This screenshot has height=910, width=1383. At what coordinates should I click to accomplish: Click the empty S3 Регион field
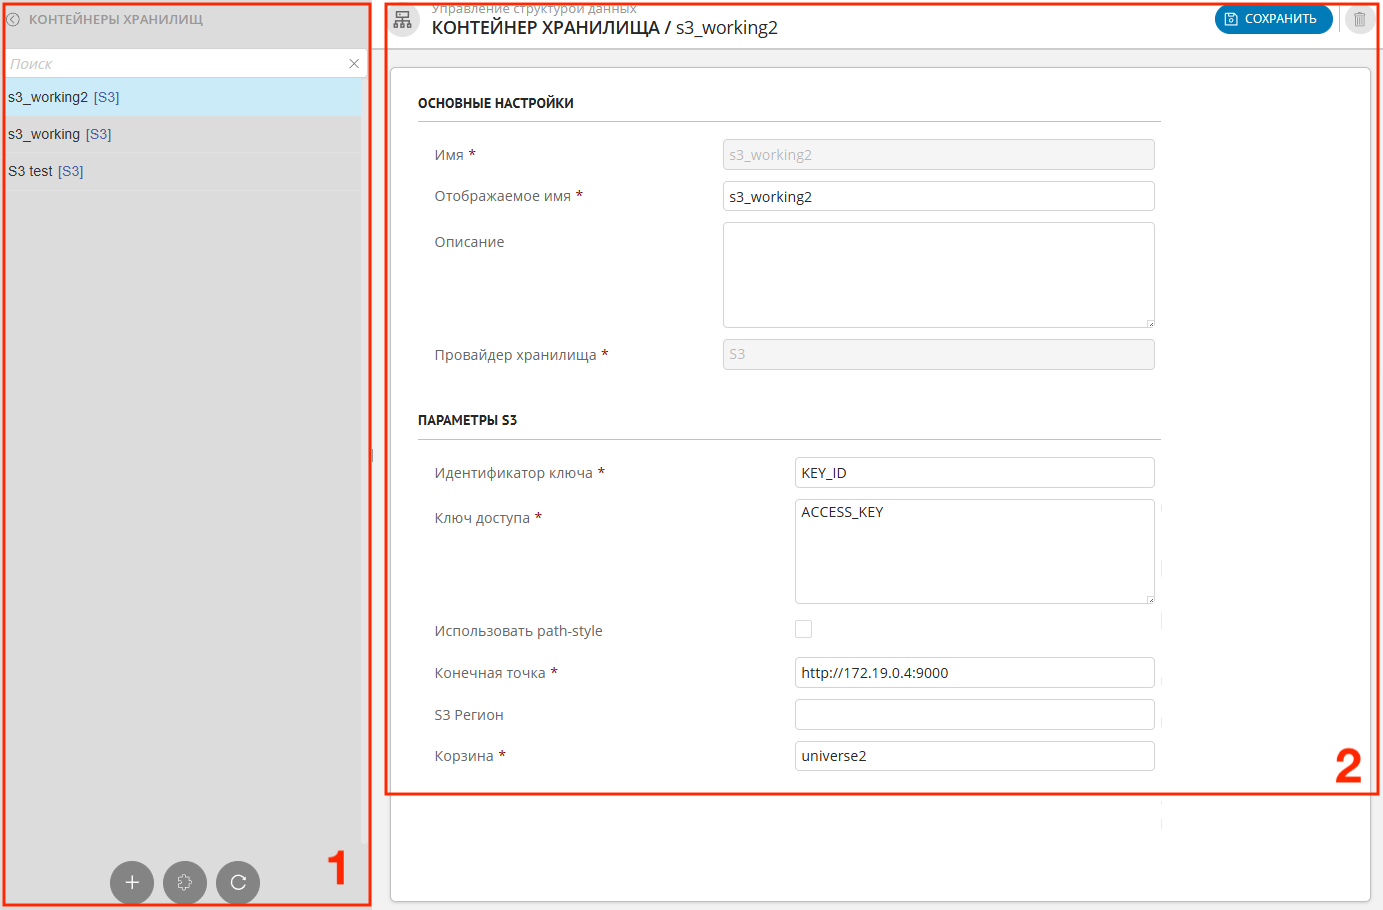(973, 715)
